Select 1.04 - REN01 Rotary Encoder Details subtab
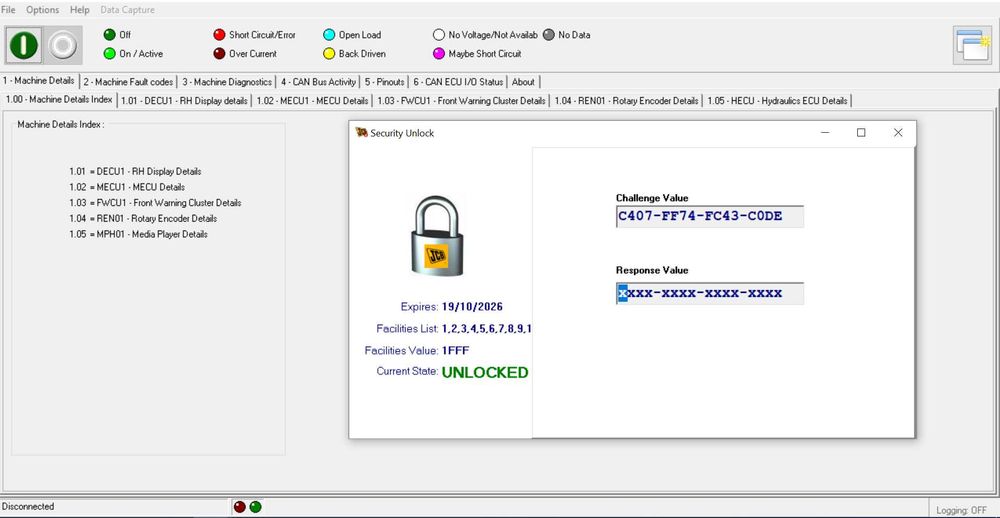 point(626,101)
